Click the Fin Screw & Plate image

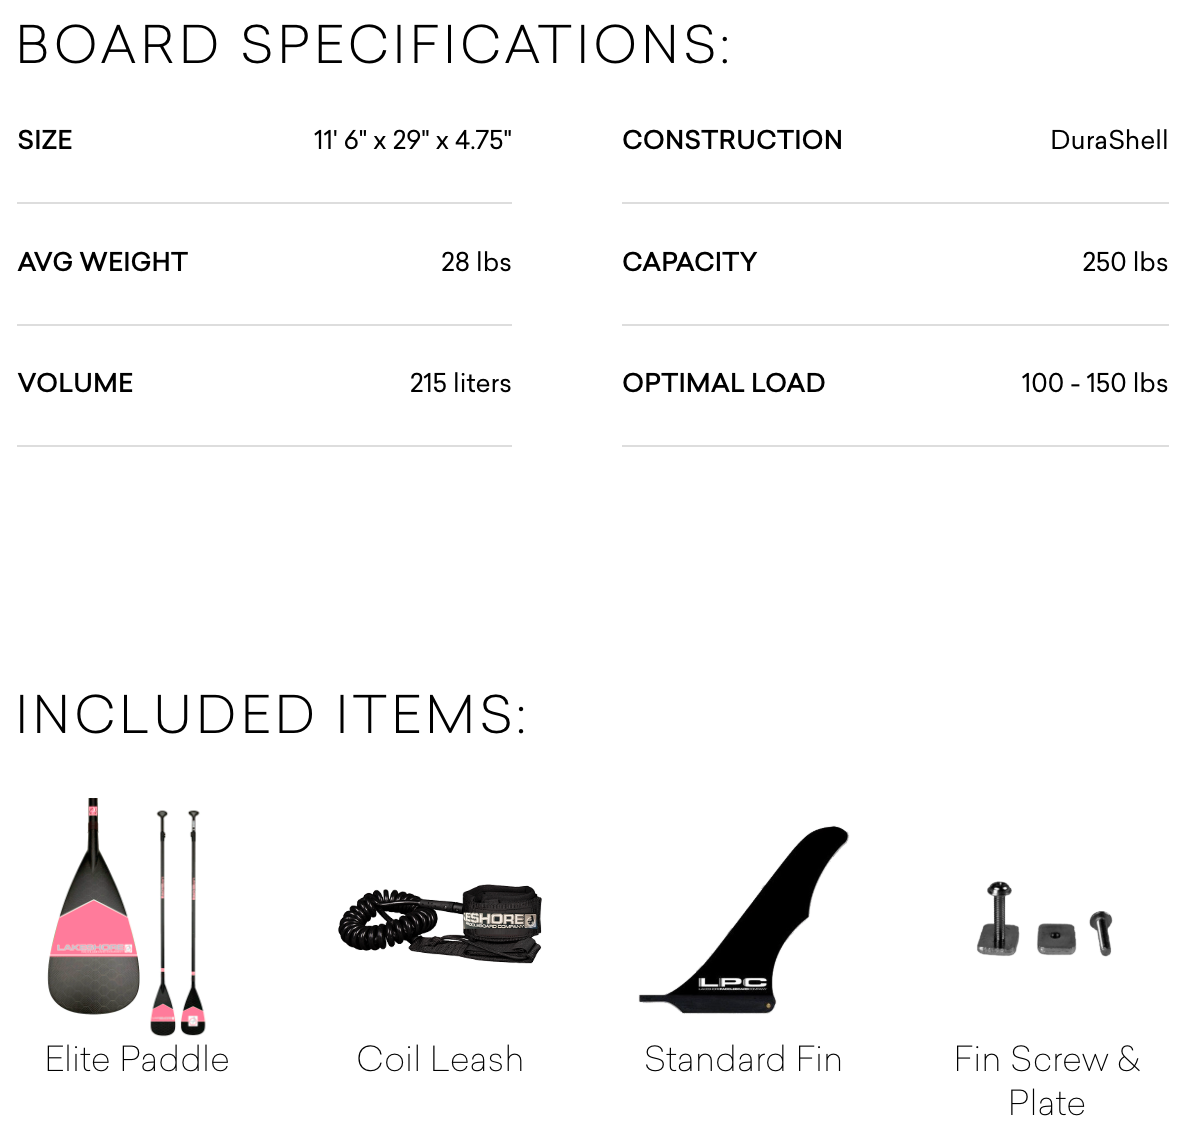click(x=1045, y=919)
